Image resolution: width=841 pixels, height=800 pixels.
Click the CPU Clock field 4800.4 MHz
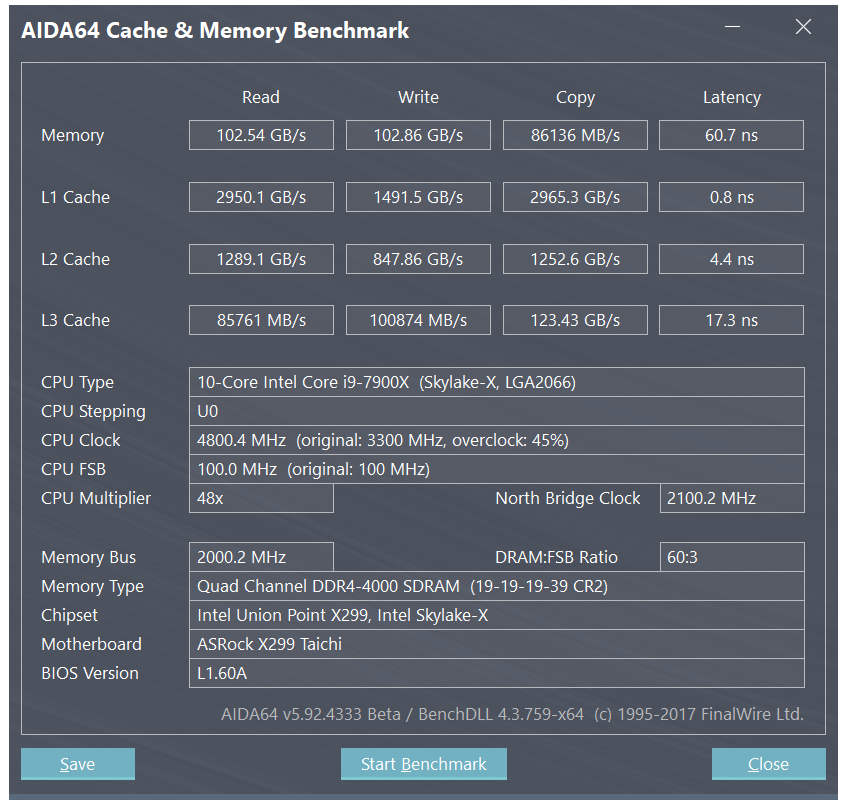(x=497, y=440)
